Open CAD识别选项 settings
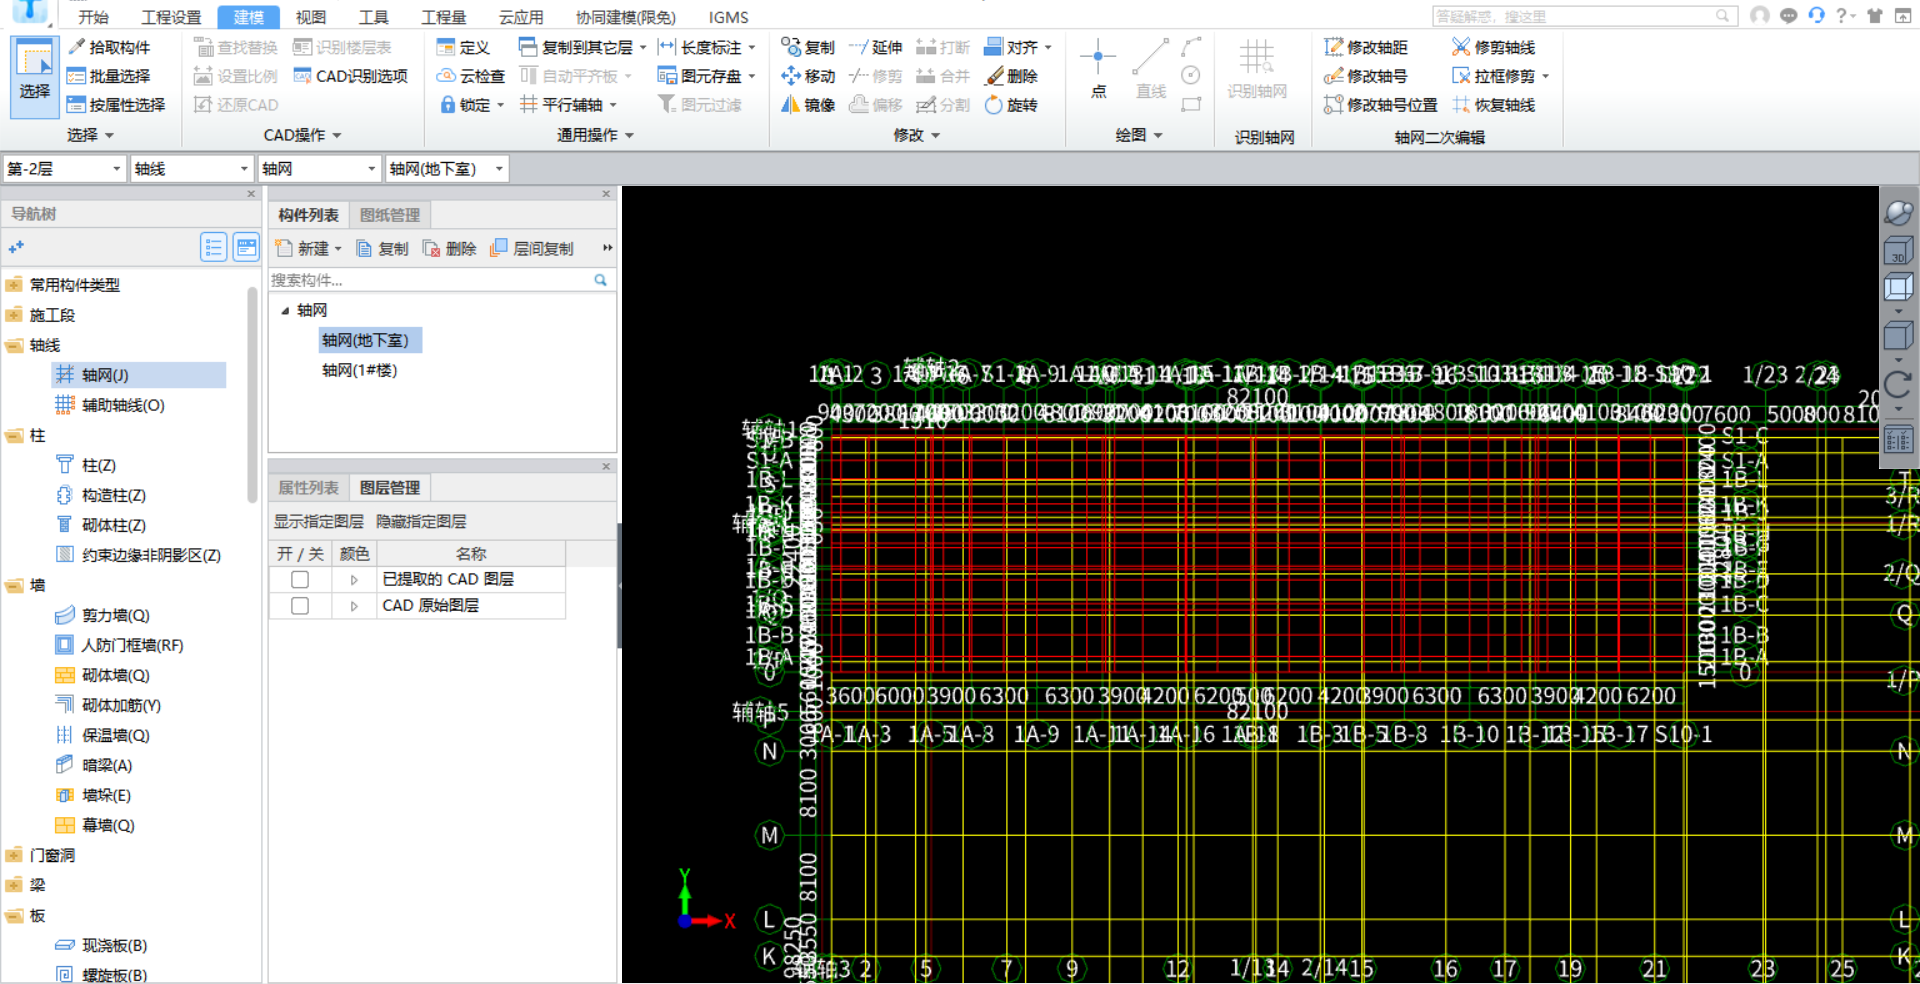This screenshot has width=1920, height=984. (351, 76)
